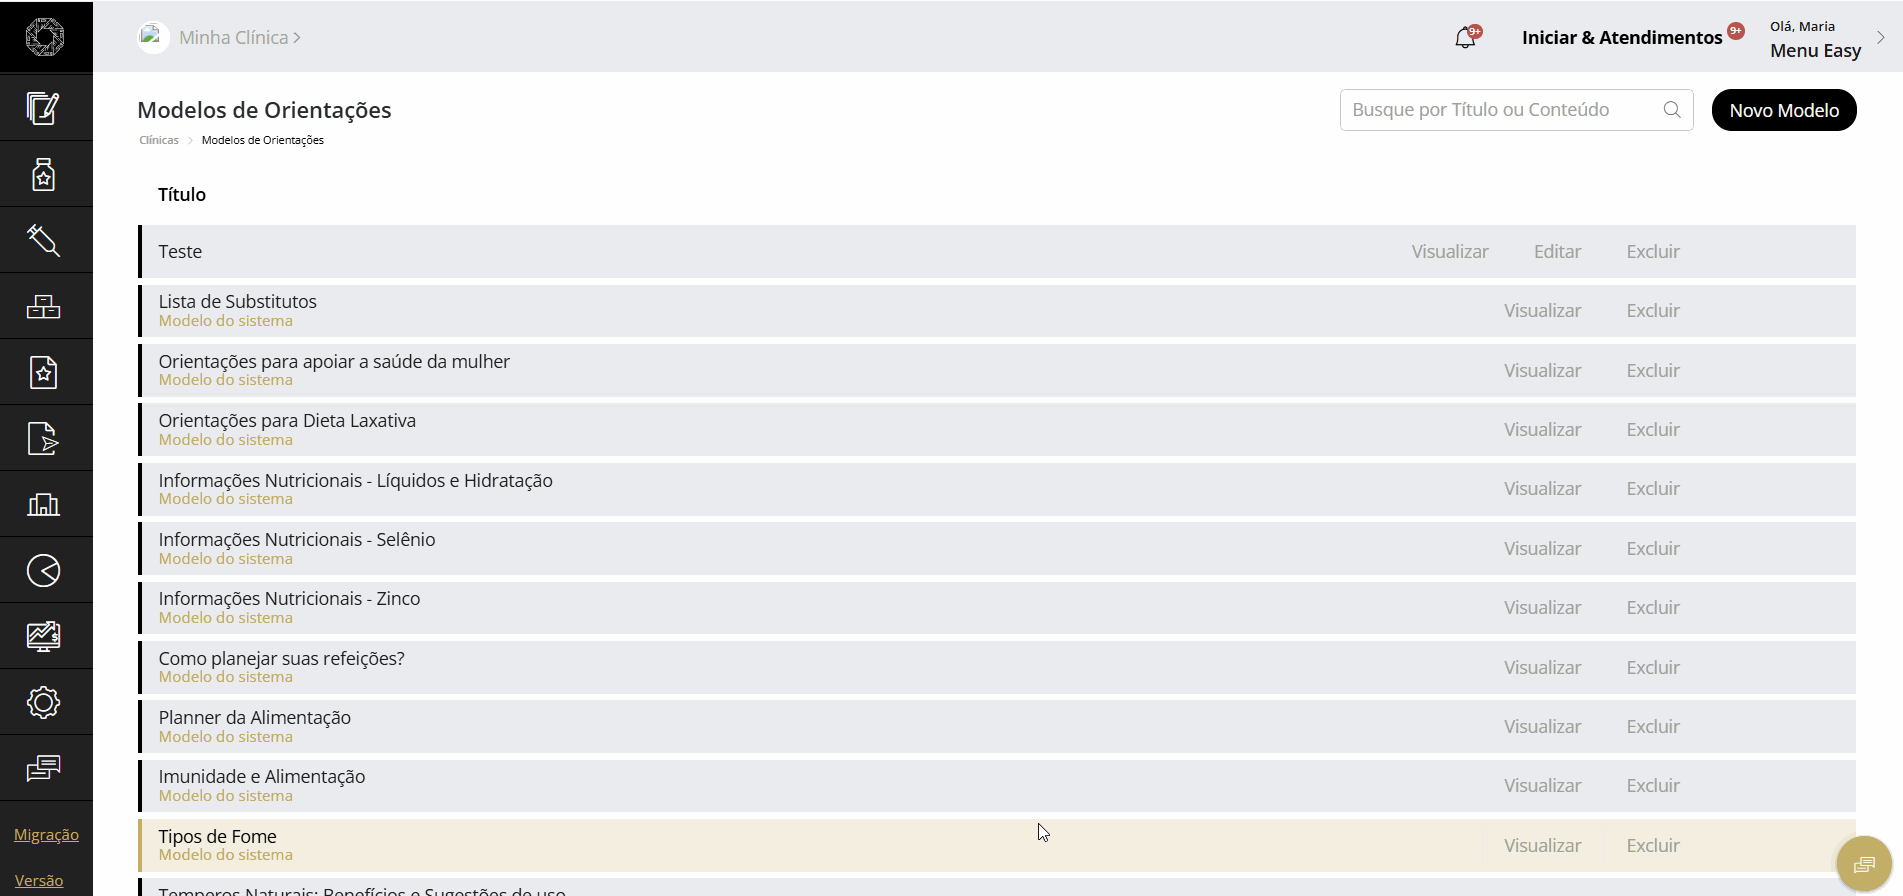This screenshot has width=1903, height=896.
Task: Click the bar chart sidebar icon
Action: 43,504
